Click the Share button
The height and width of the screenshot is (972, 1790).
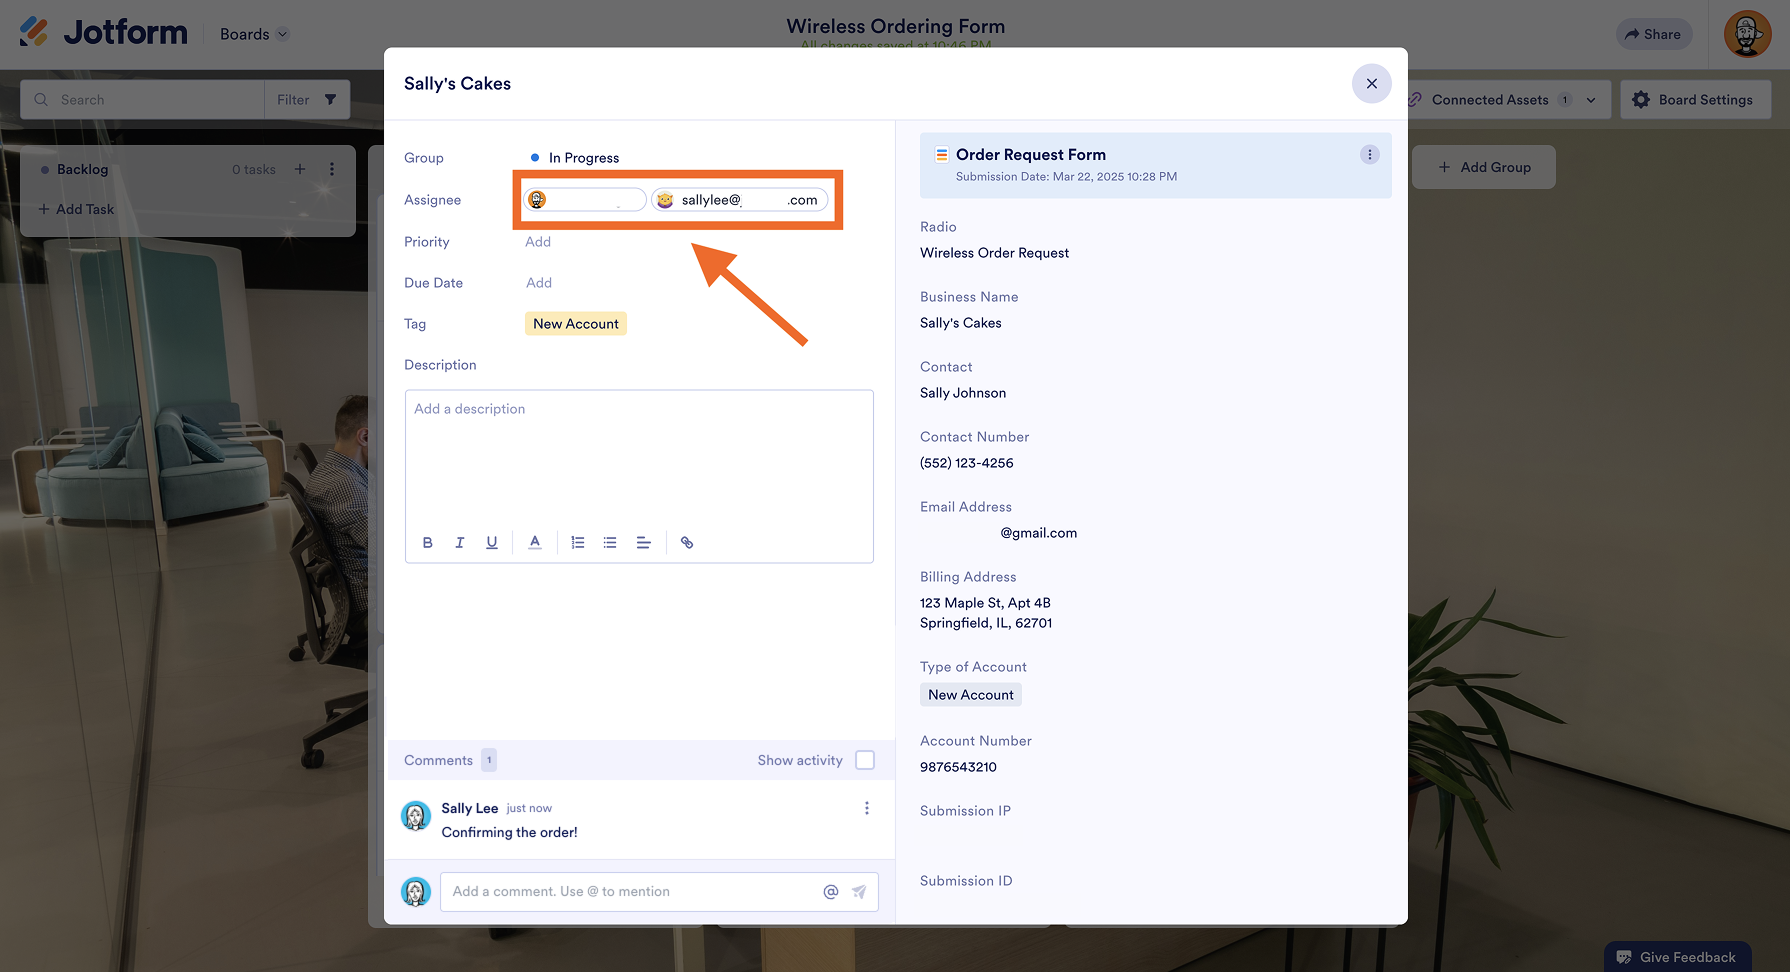(x=1654, y=34)
